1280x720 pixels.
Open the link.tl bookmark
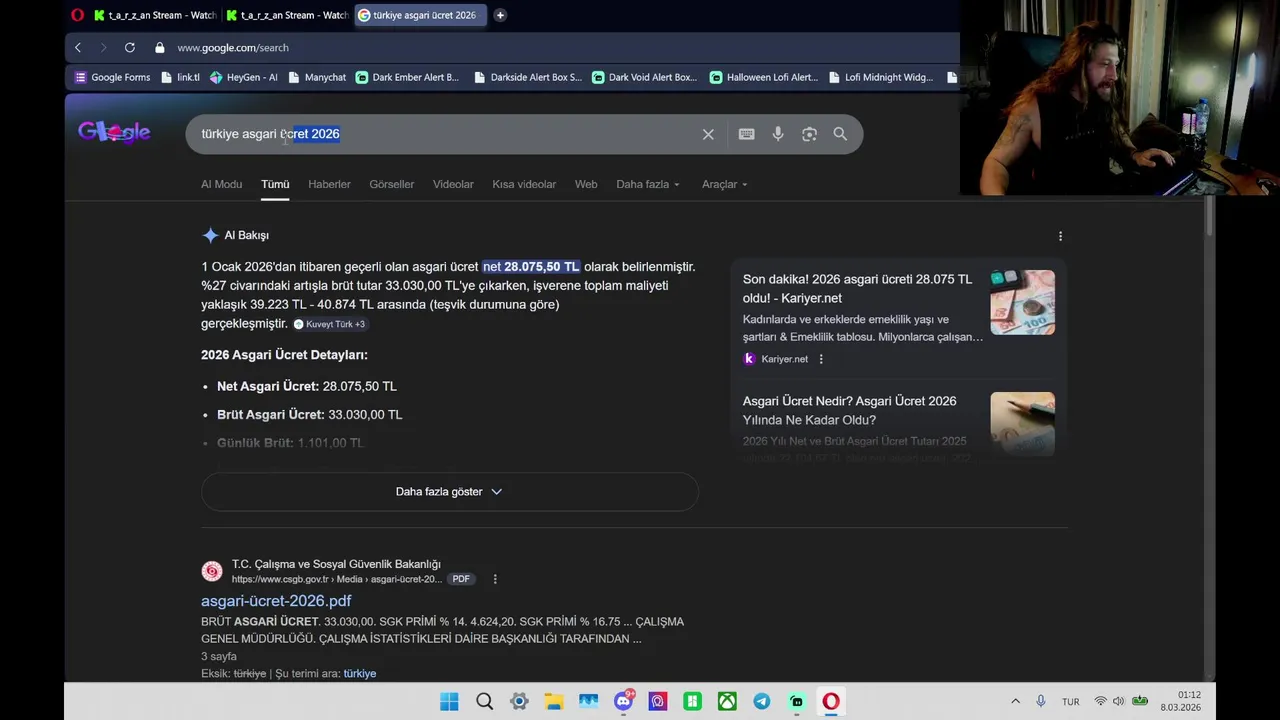[180, 77]
